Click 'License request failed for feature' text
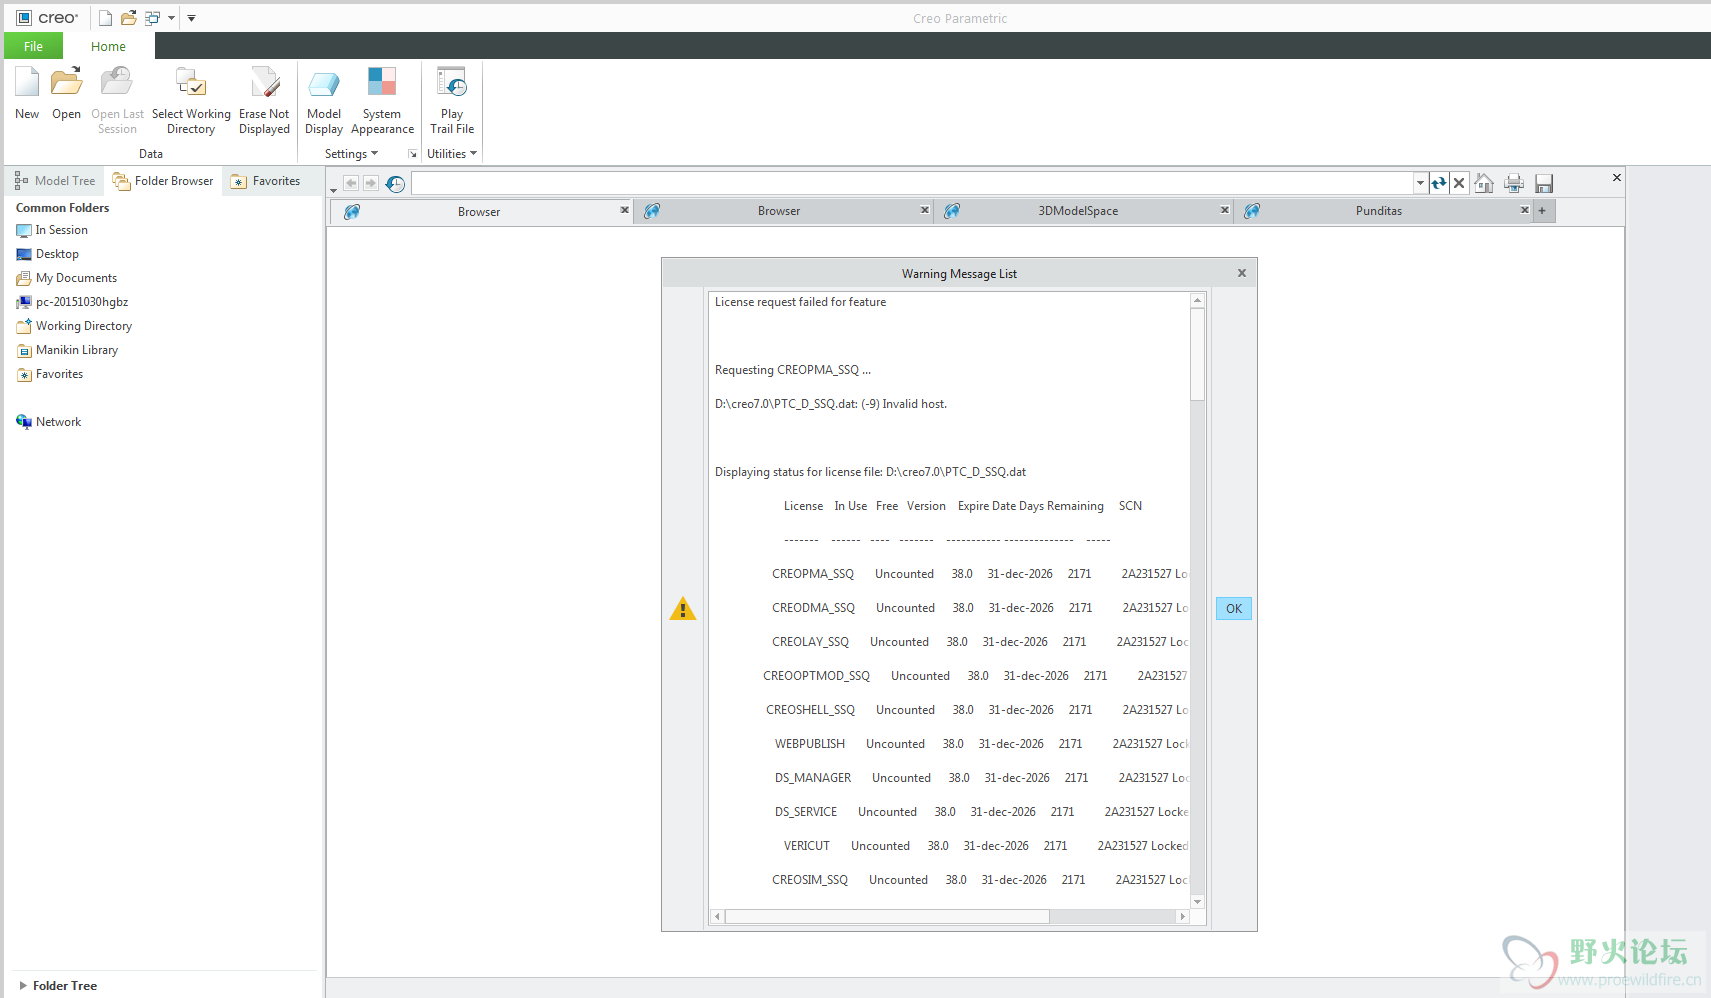The height and width of the screenshot is (998, 1711). (x=800, y=302)
